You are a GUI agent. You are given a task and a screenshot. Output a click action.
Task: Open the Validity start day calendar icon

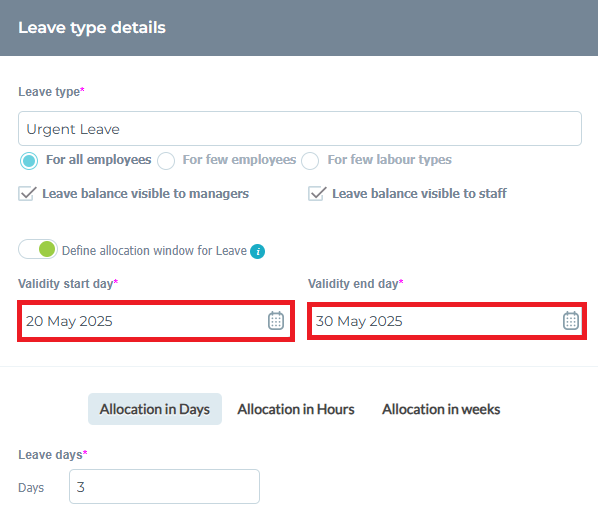click(x=276, y=320)
